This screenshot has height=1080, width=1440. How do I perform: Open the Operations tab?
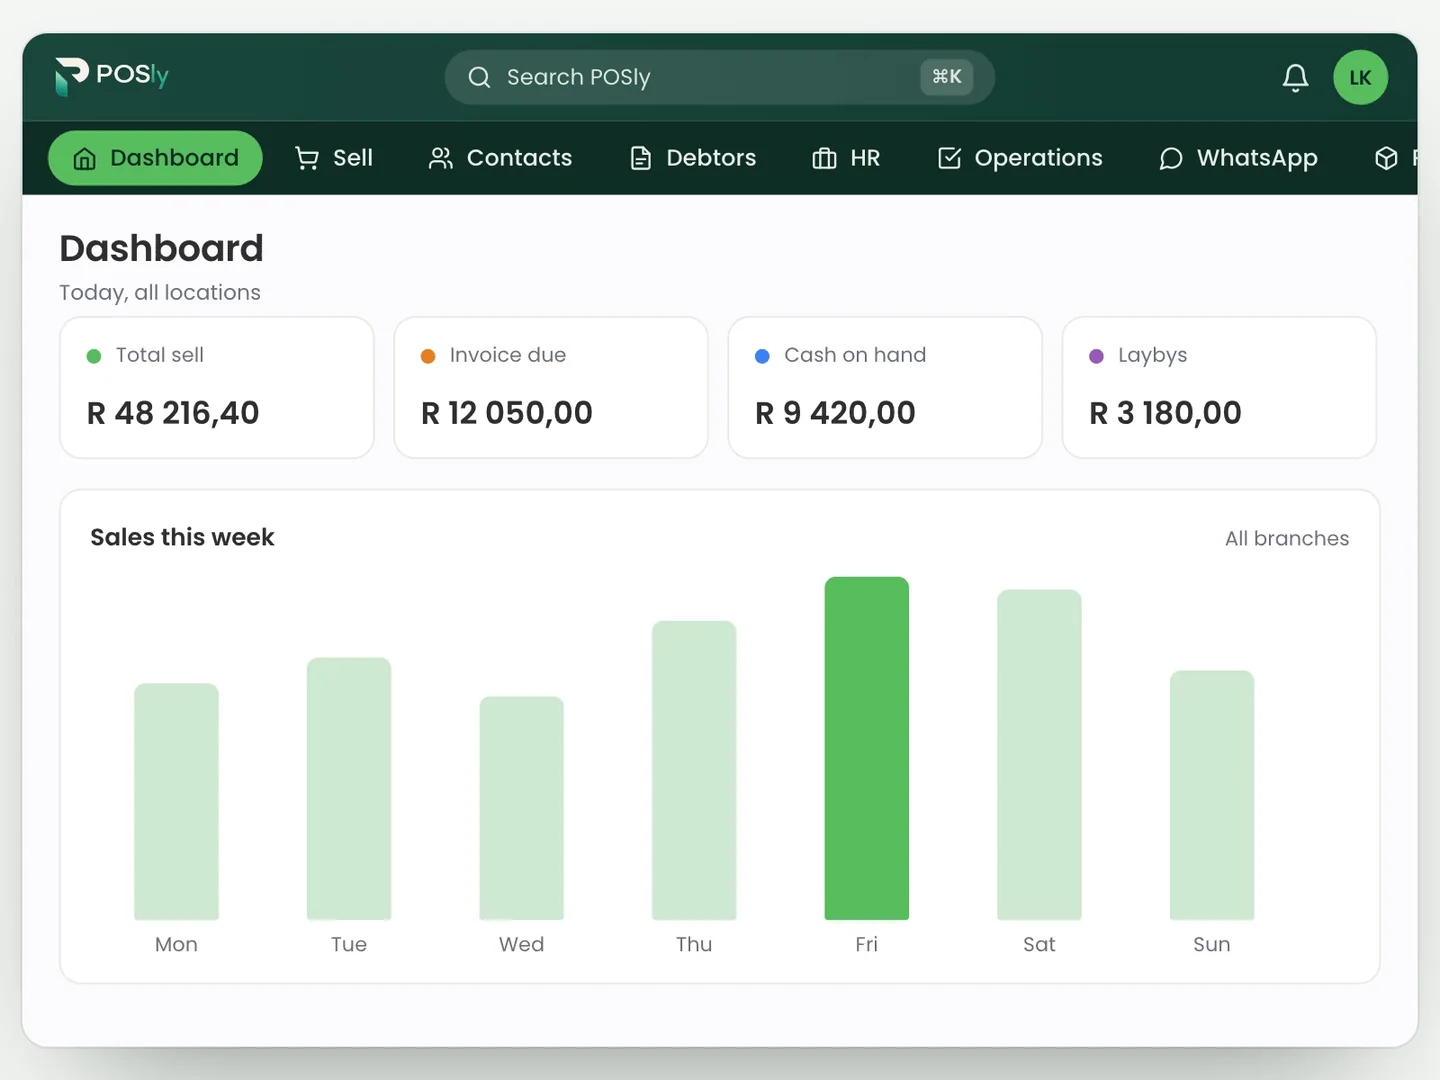tap(1020, 158)
